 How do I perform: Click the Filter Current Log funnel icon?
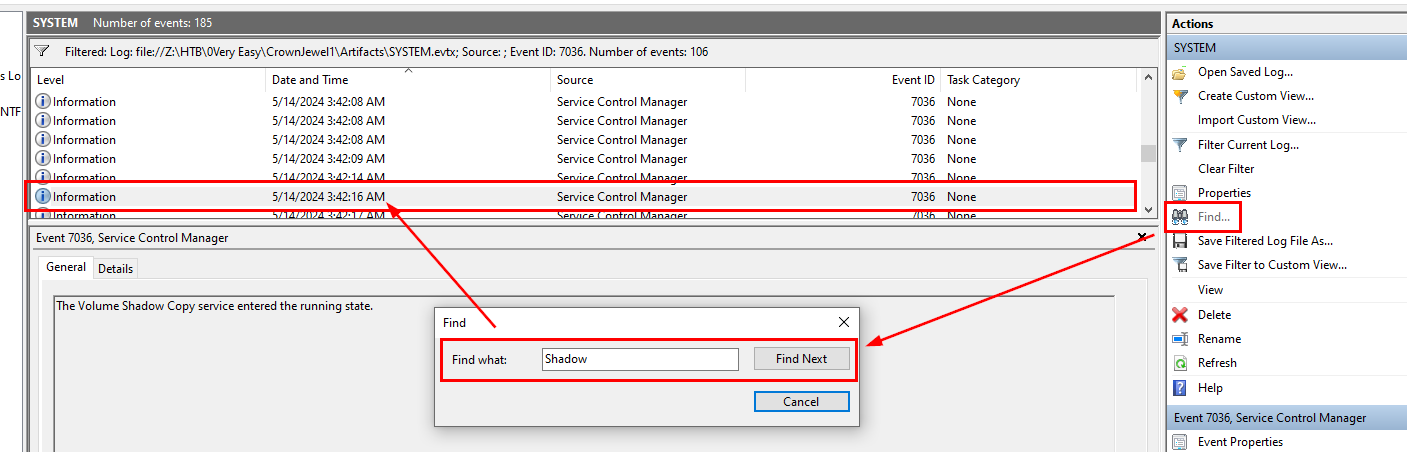tap(1180, 145)
